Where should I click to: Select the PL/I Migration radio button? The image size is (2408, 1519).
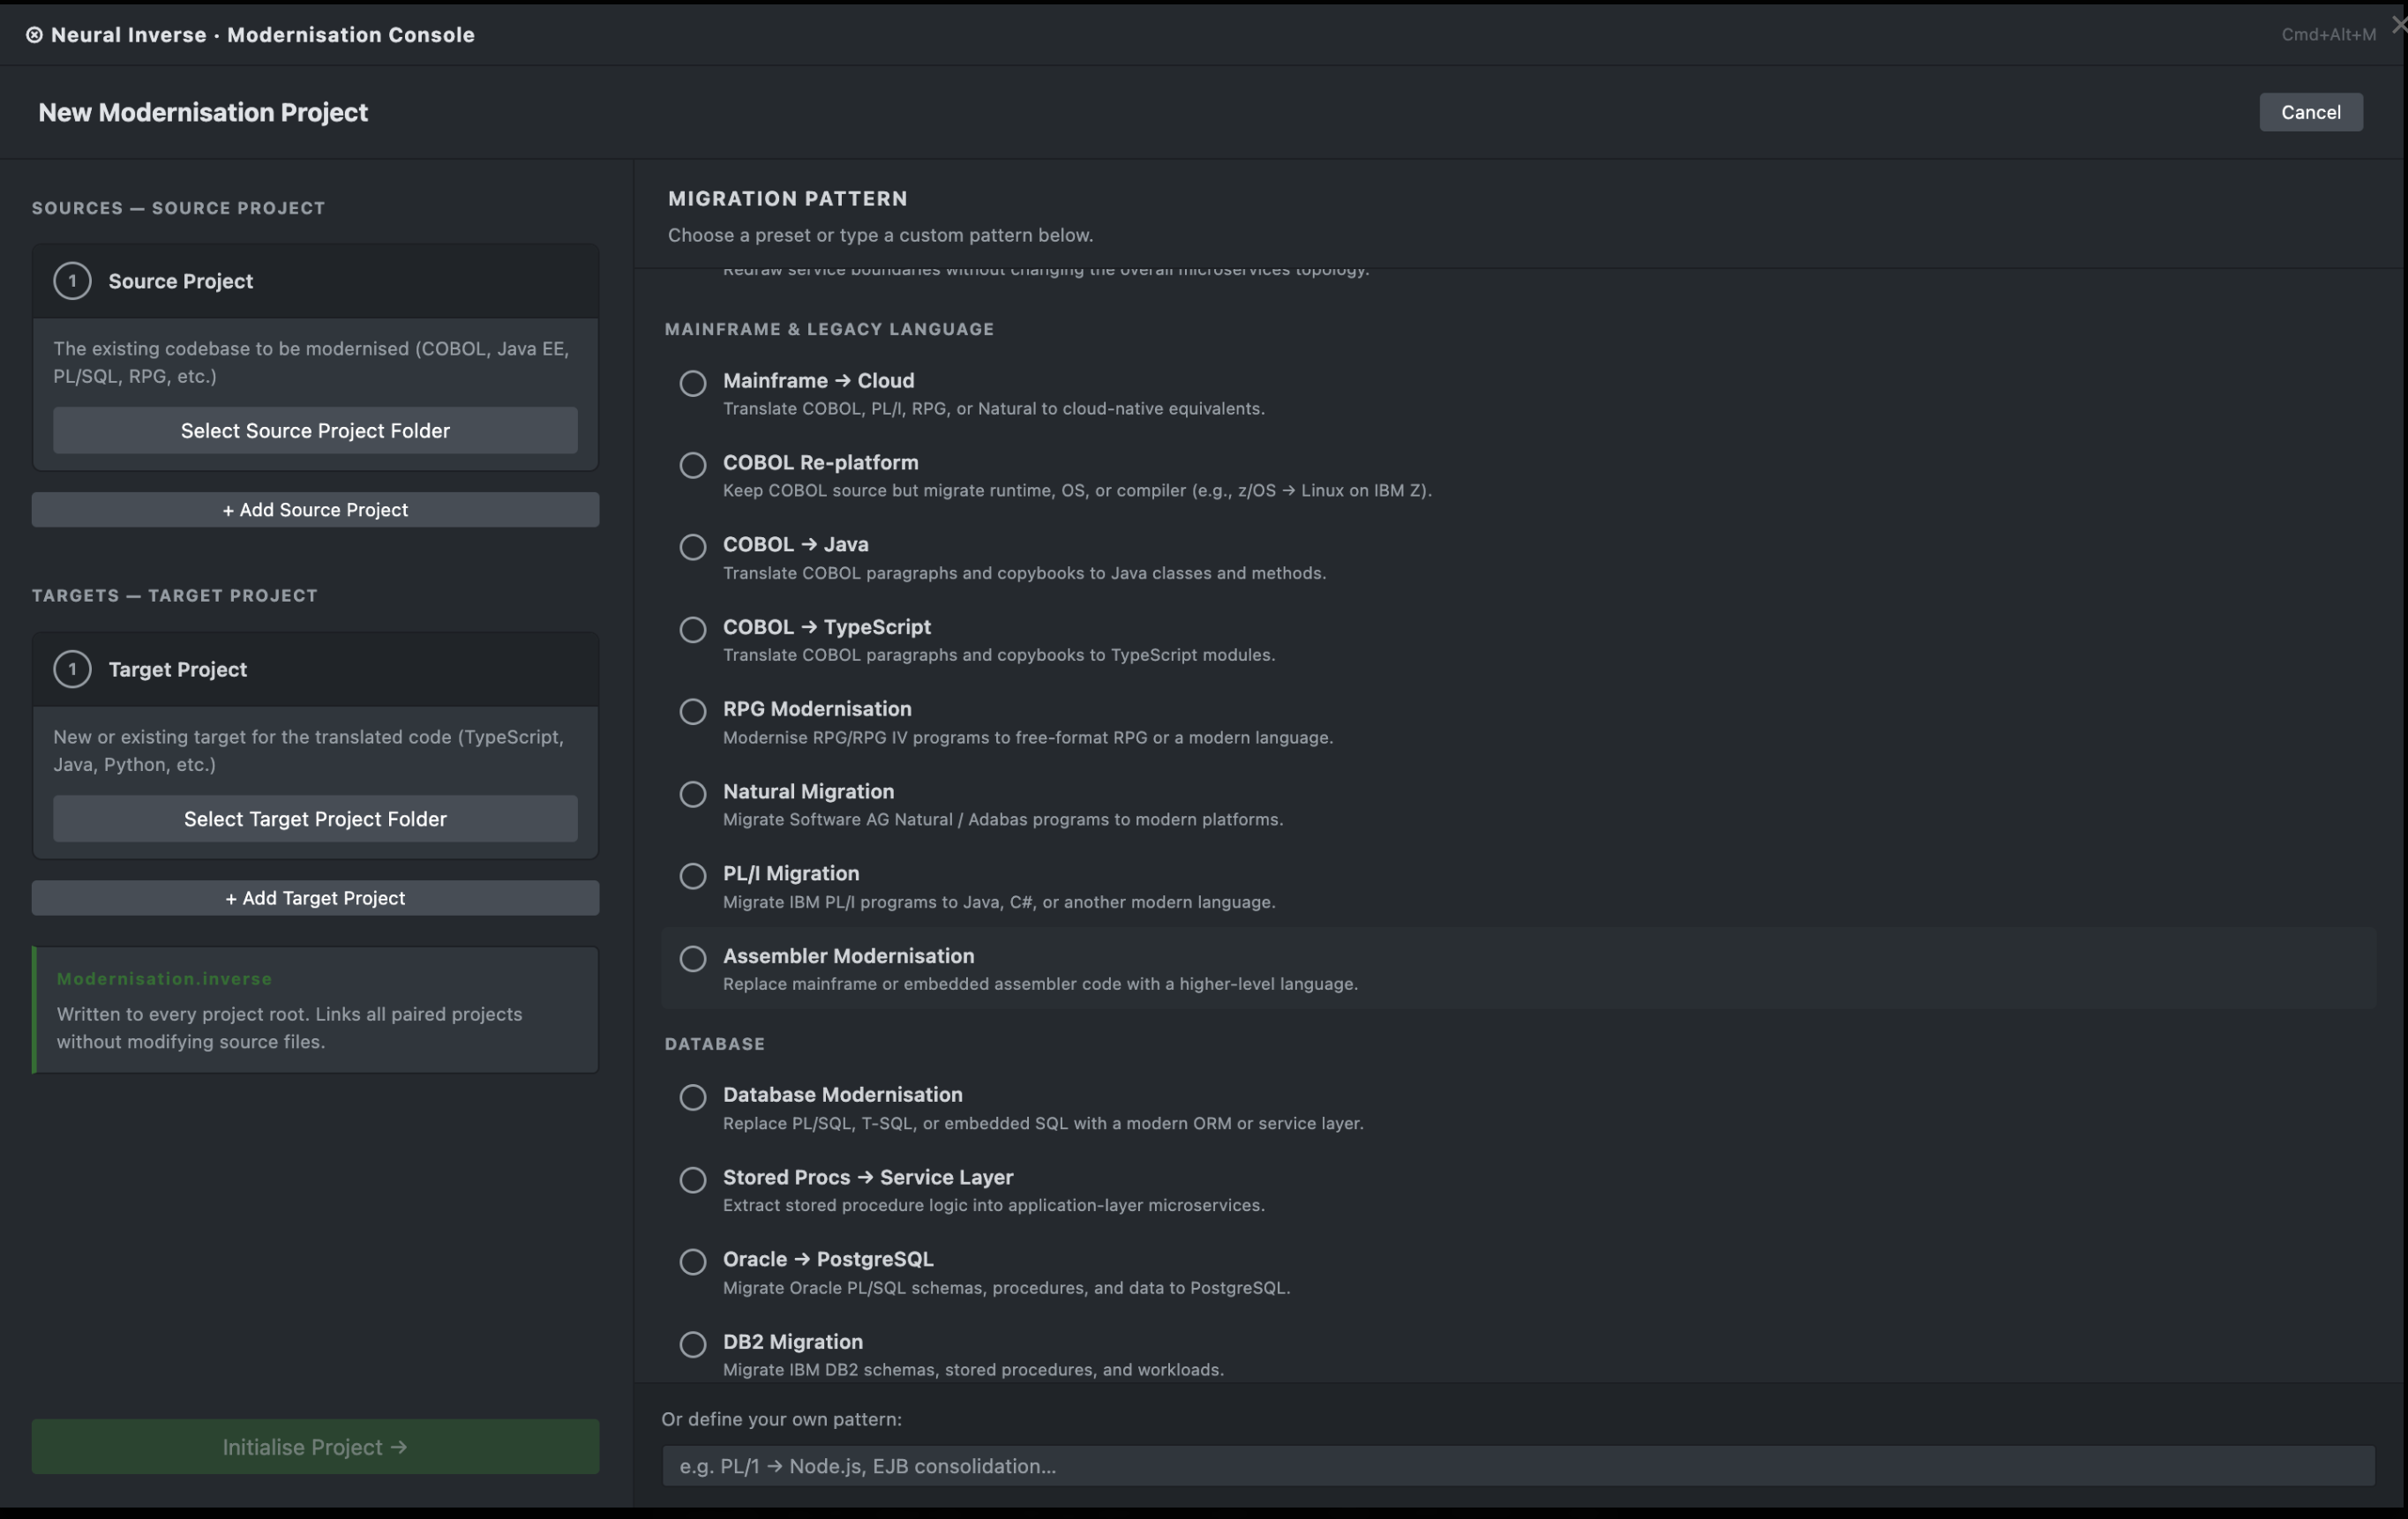(693, 876)
